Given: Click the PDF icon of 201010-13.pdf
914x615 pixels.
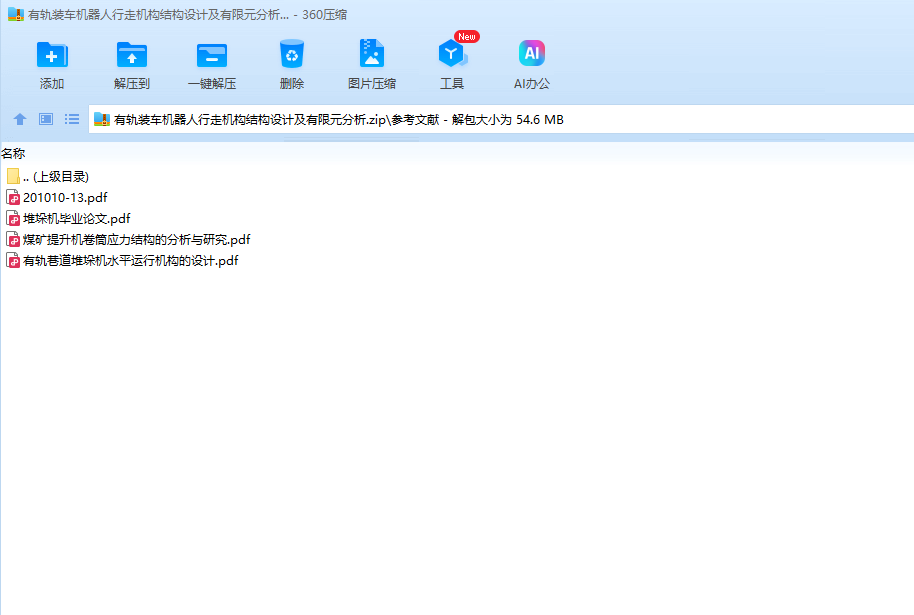Looking at the screenshot, I should (x=13, y=198).
